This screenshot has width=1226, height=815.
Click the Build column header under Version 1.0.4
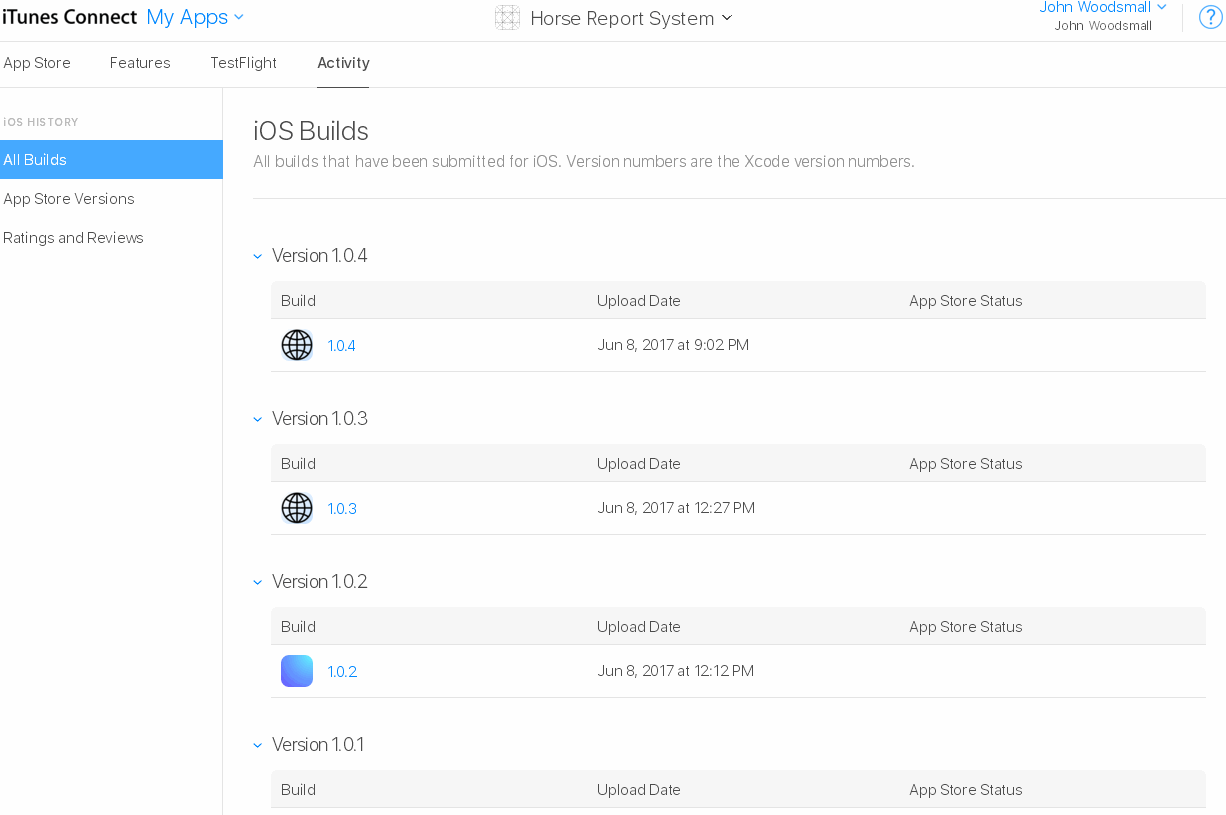pos(298,301)
